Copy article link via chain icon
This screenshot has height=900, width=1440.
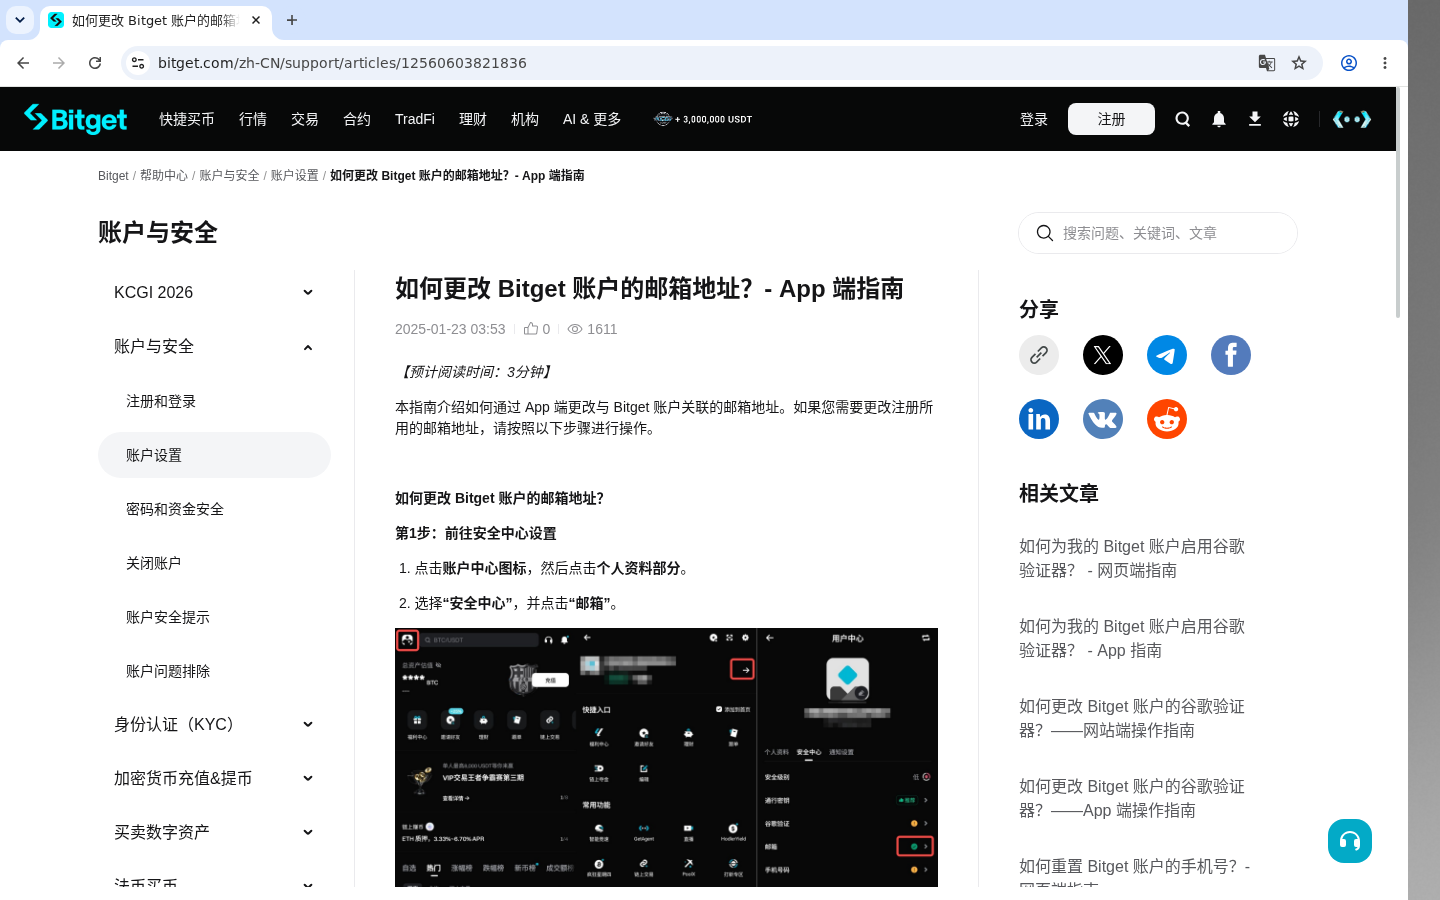coord(1039,355)
